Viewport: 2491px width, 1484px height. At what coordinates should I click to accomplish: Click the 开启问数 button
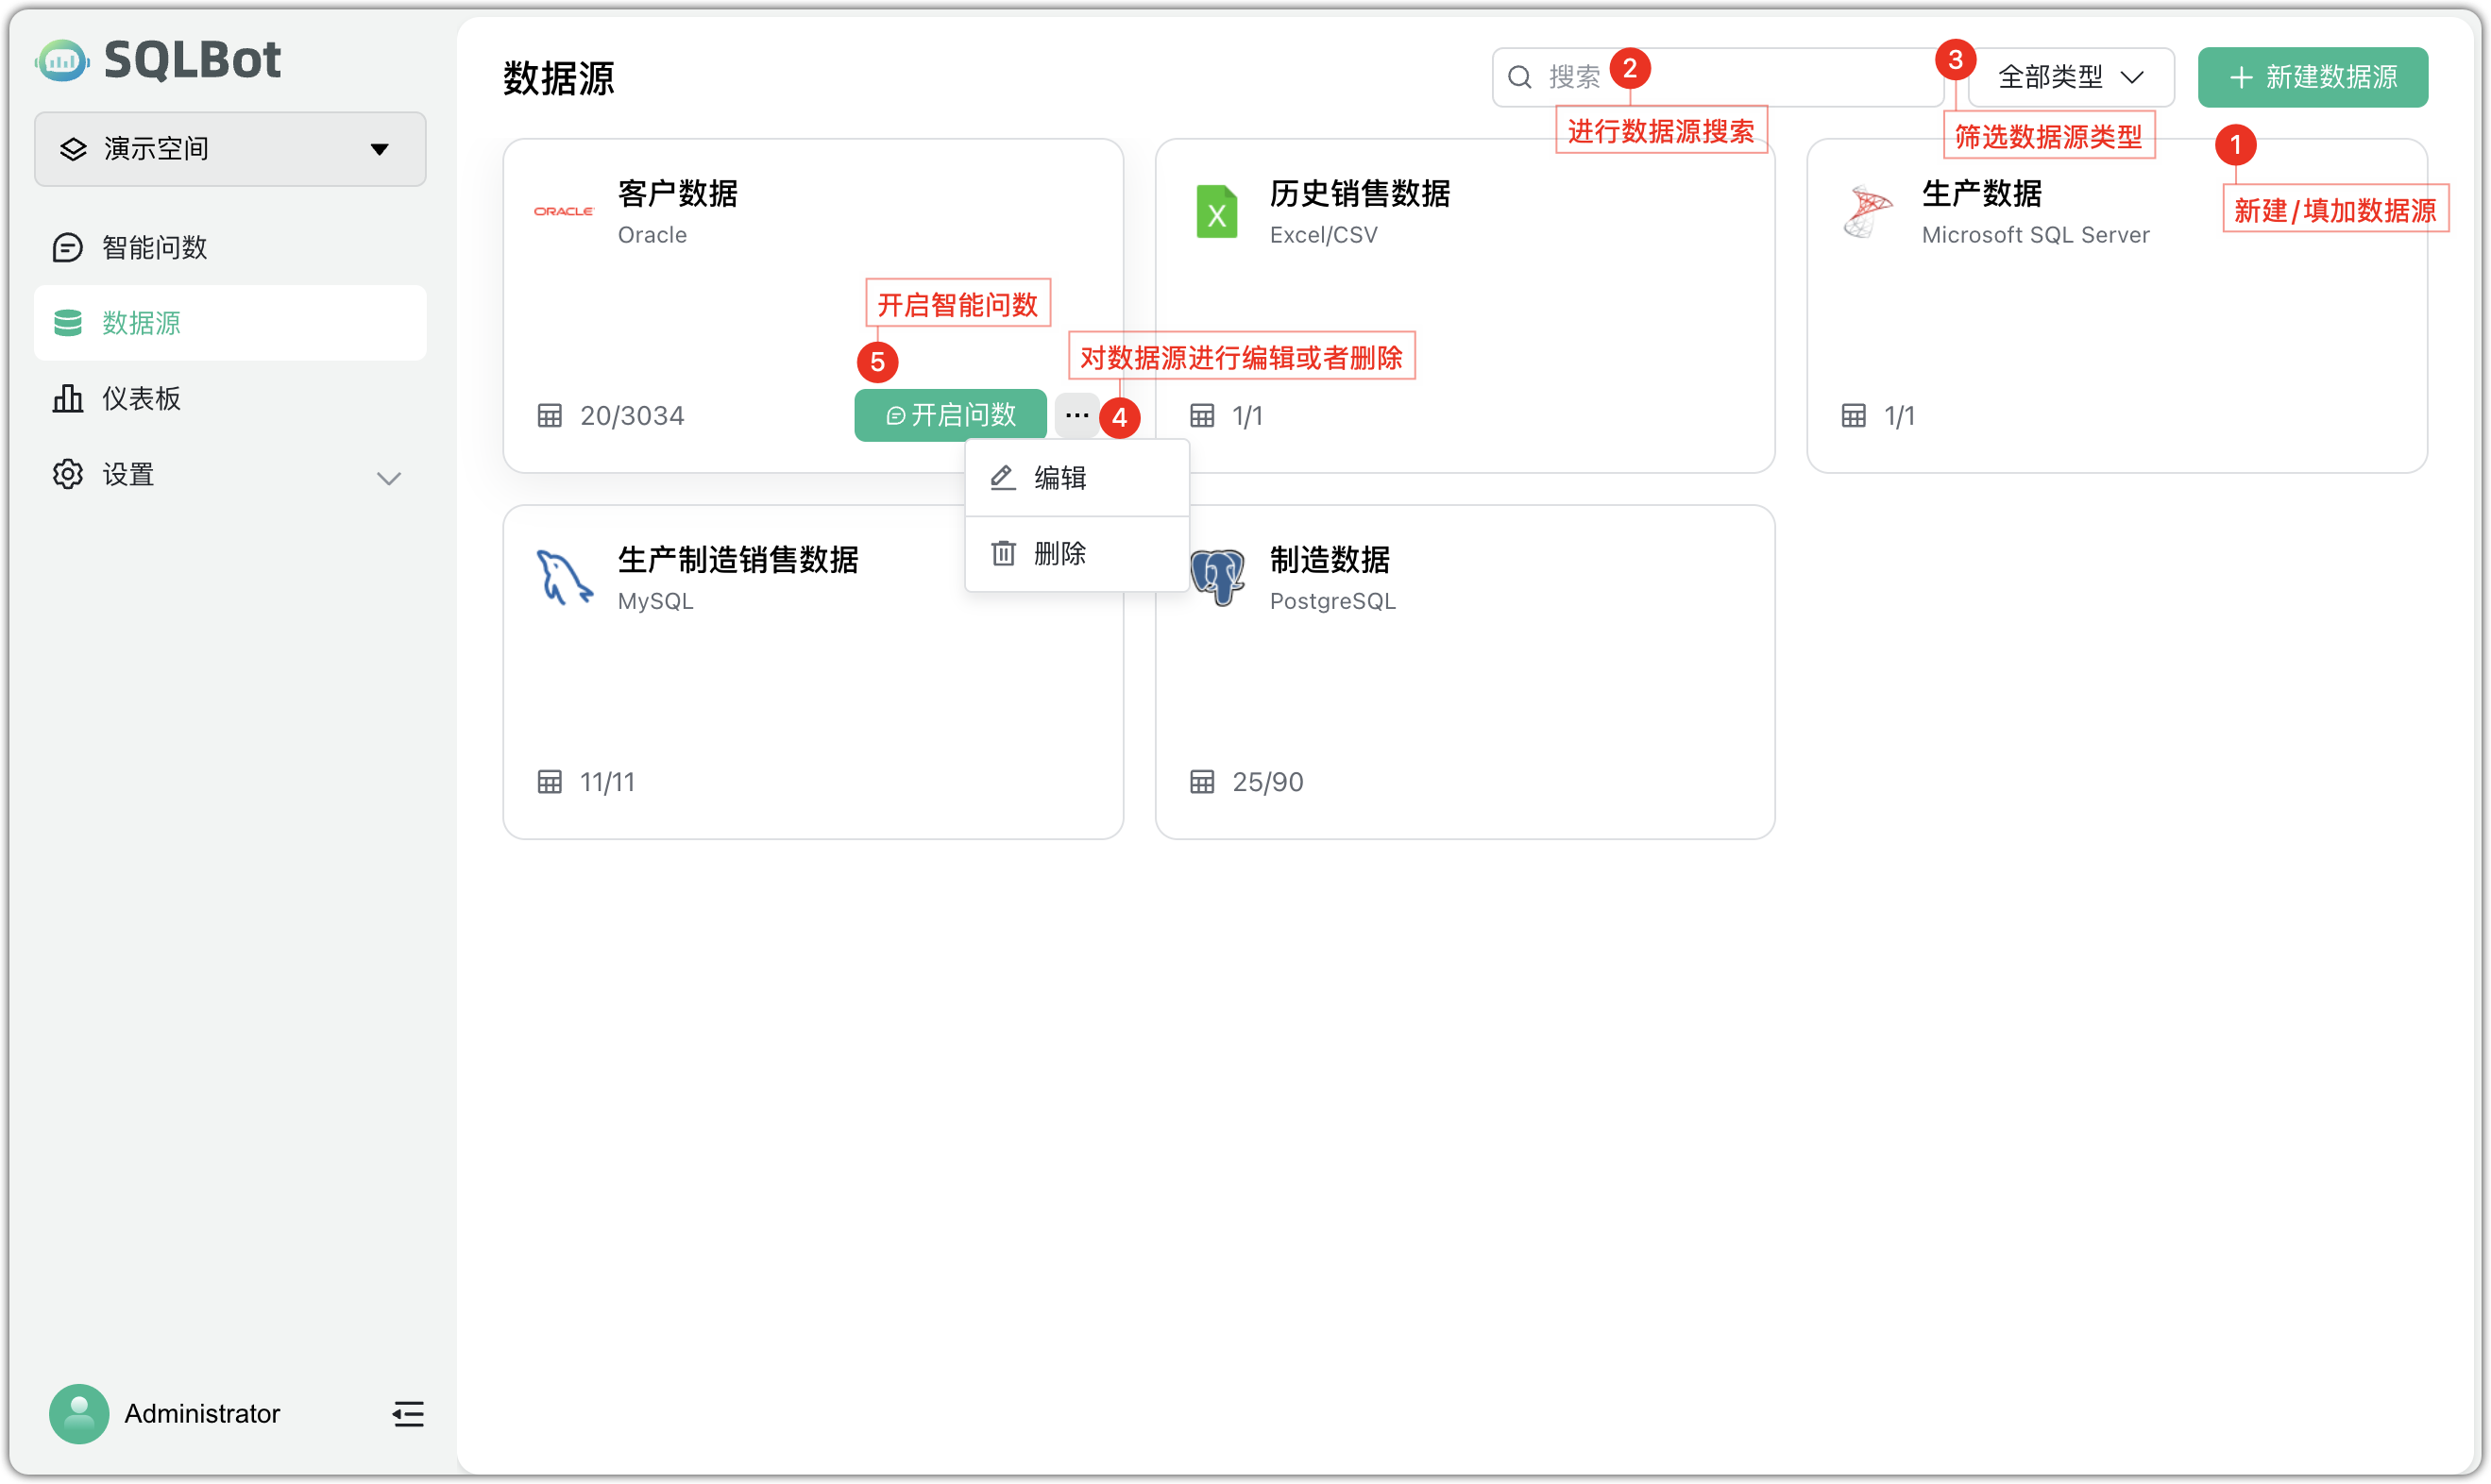(x=950, y=414)
